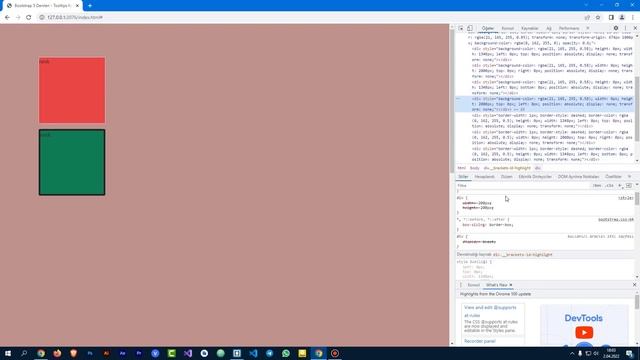Go back in browser
The height and width of the screenshot is (360, 640).
point(7,17)
